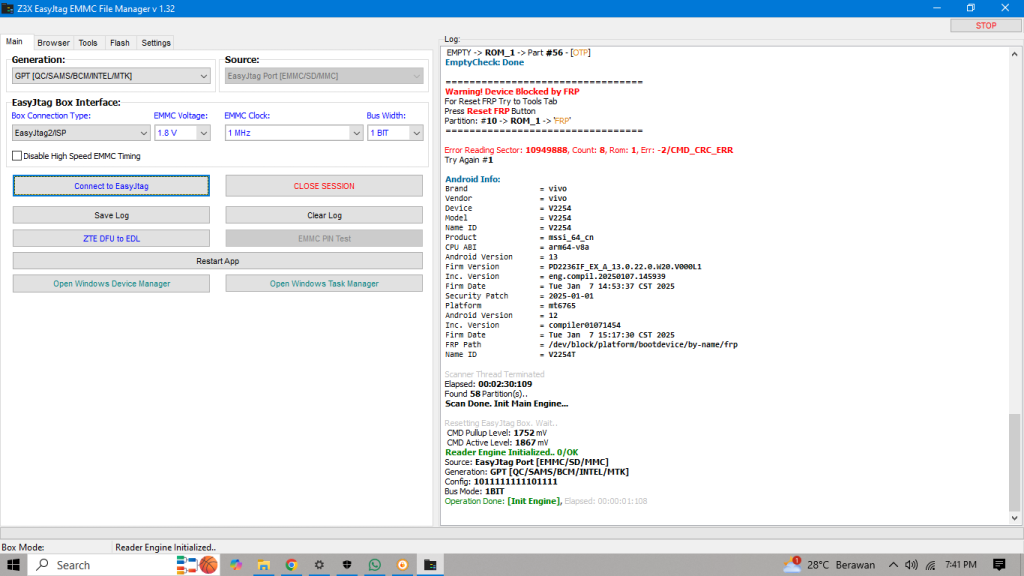Screen dimensions: 1024x576
Task: Open the EMMC Clock 1 MHz dropdown
Action: [x=294, y=133]
